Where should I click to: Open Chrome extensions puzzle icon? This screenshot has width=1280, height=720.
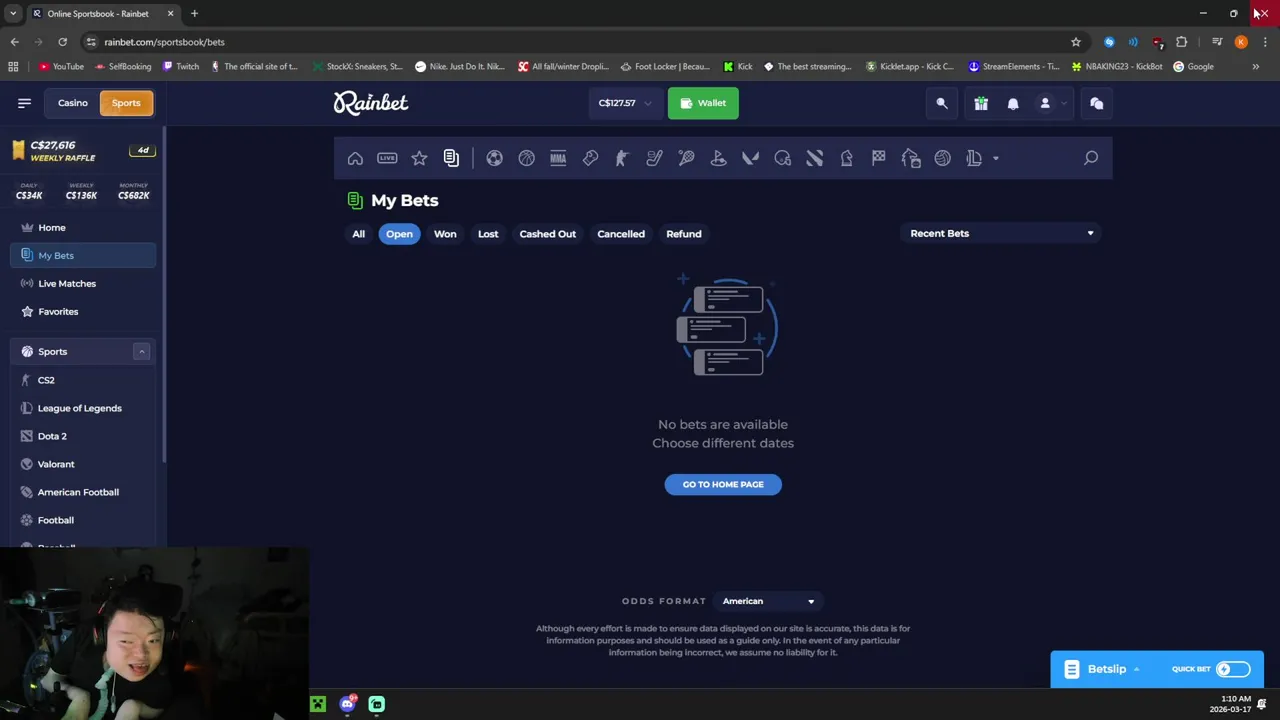click(x=1182, y=42)
